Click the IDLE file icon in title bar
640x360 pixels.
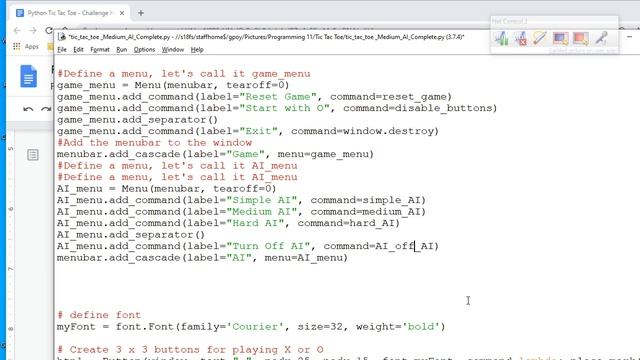(x=62, y=37)
